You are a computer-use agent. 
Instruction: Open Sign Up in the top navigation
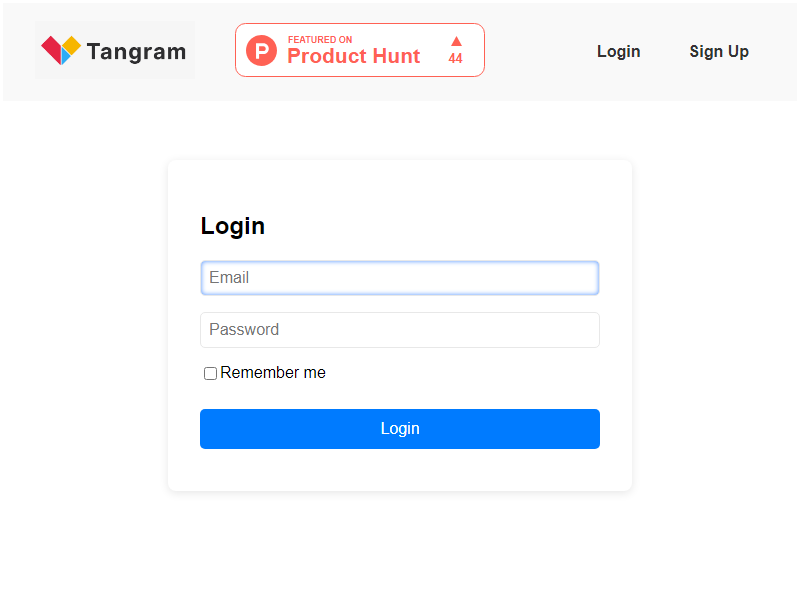click(719, 51)
